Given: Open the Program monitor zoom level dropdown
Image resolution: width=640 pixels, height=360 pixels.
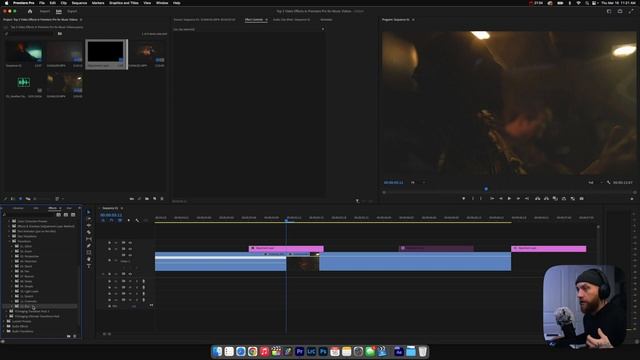Looking at the screenshot, I should [x=418, y=182].
